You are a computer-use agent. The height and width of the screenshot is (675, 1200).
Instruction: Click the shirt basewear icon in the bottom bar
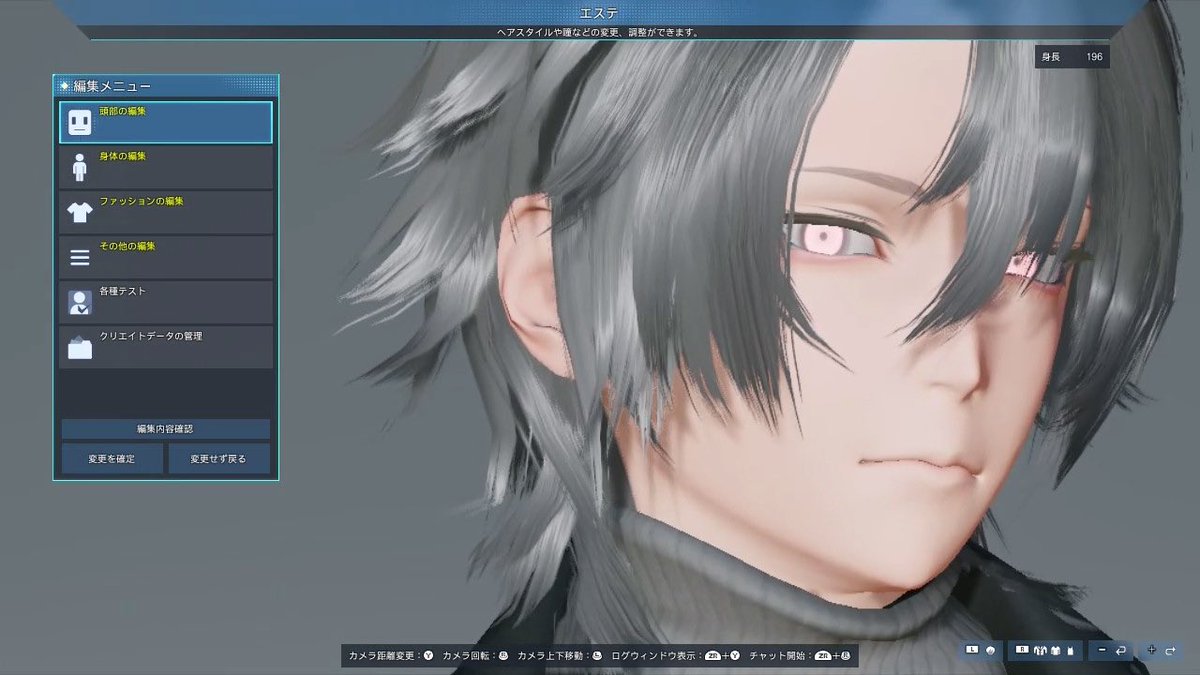pos(1056,650)
